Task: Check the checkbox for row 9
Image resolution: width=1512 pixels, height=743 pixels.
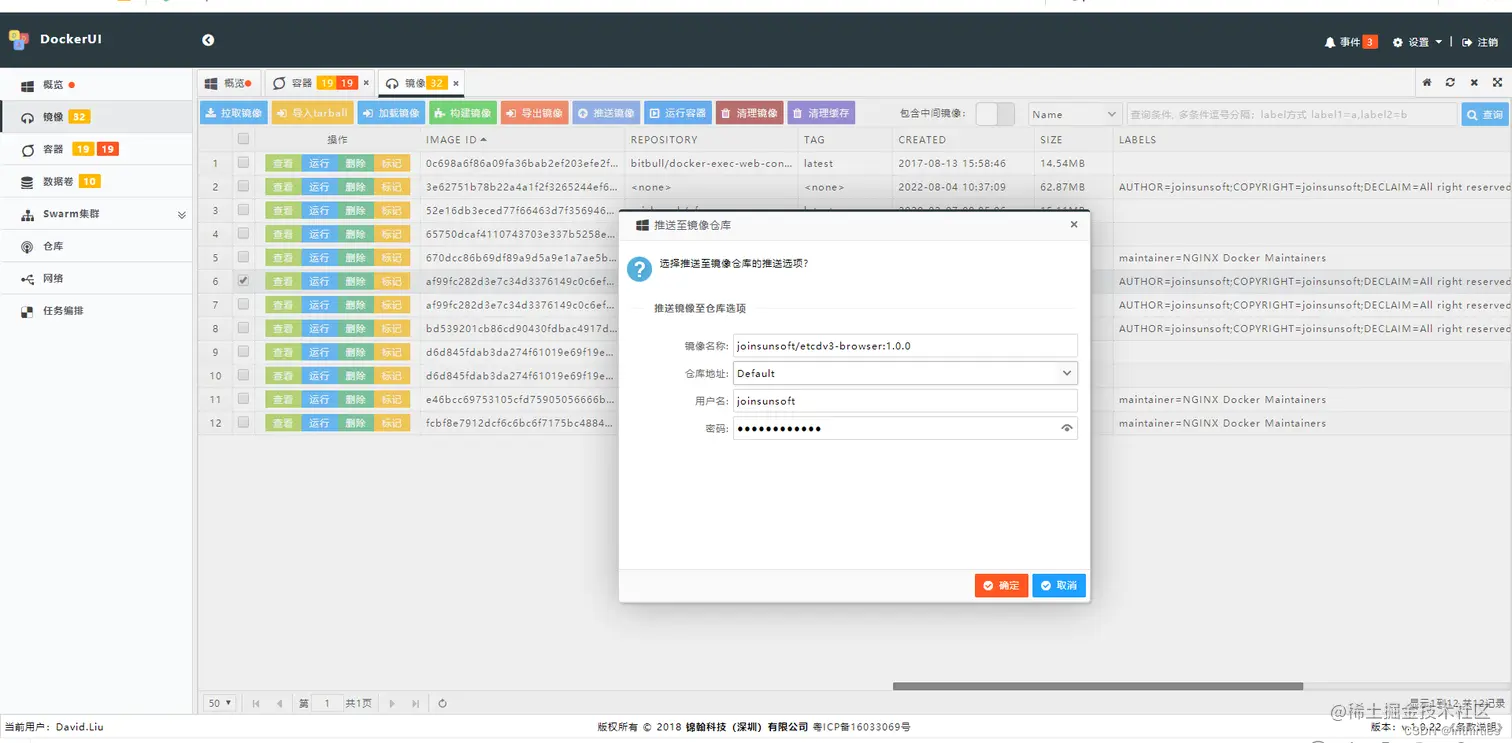Action: coord(243,352)
